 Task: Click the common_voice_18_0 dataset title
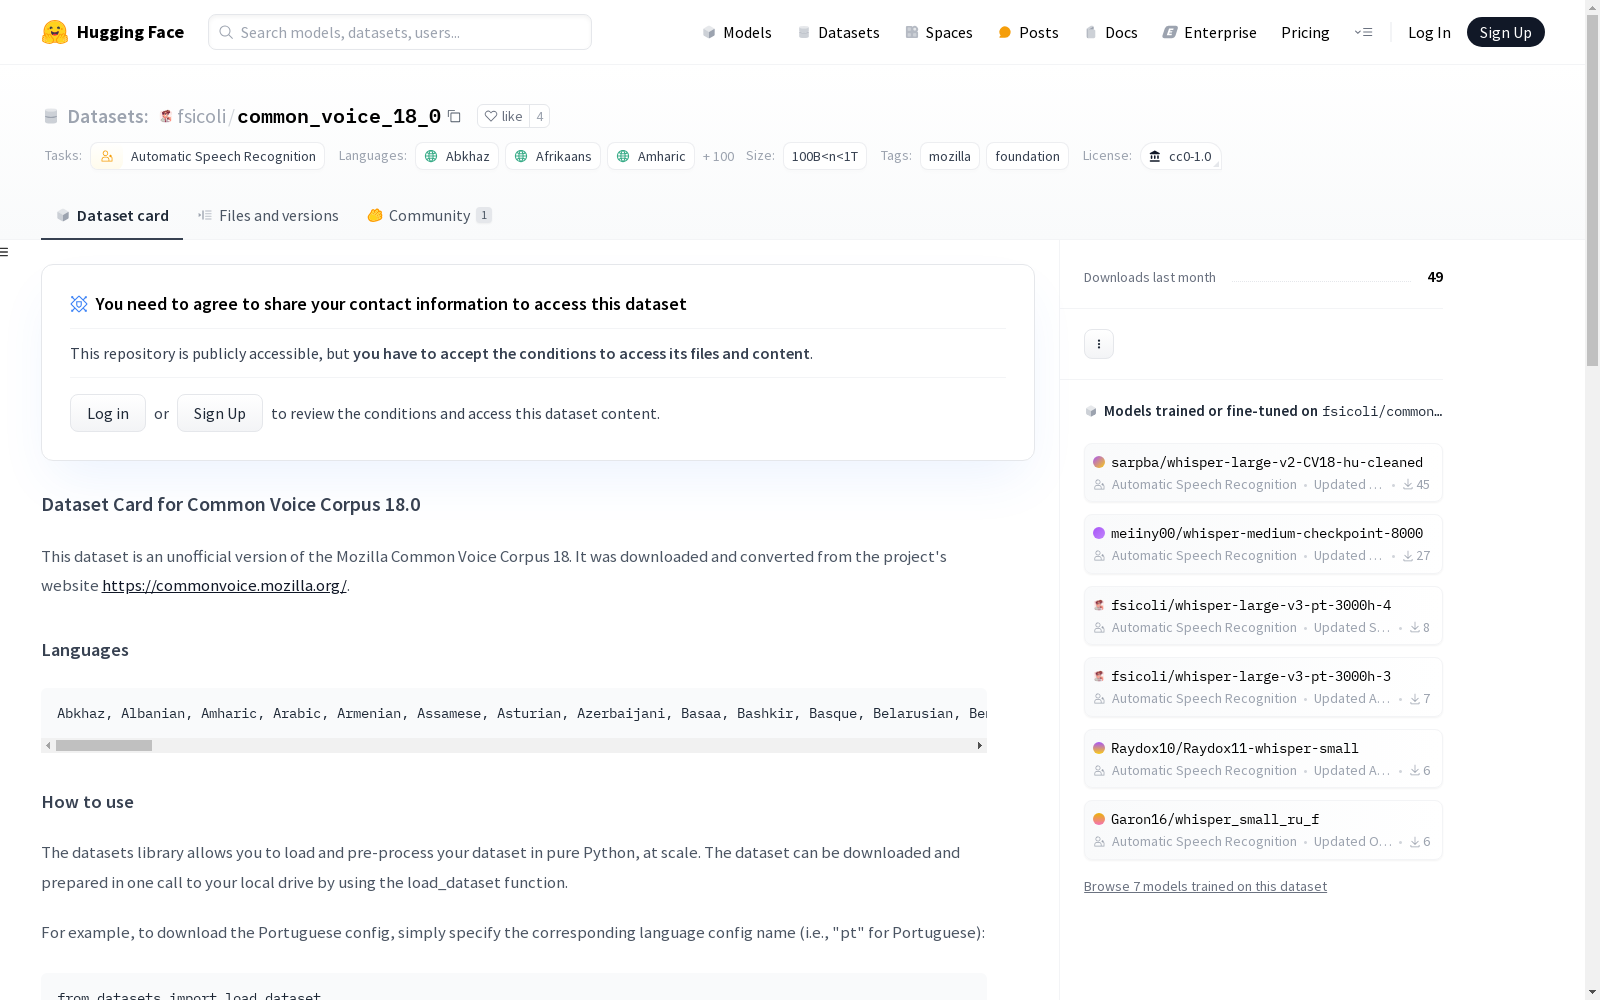[x=339, y=116]
